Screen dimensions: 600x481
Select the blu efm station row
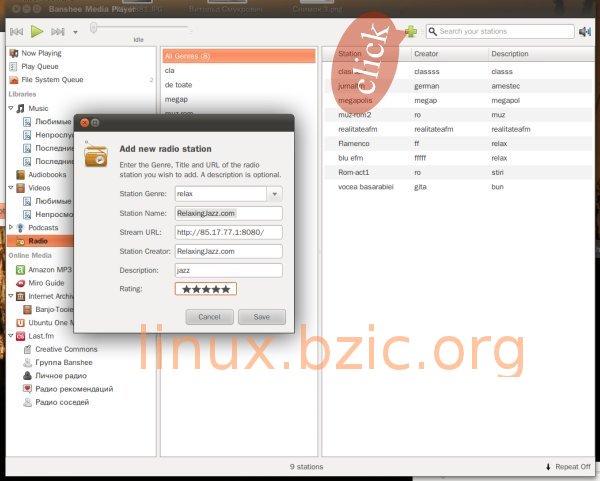[458, 158]
